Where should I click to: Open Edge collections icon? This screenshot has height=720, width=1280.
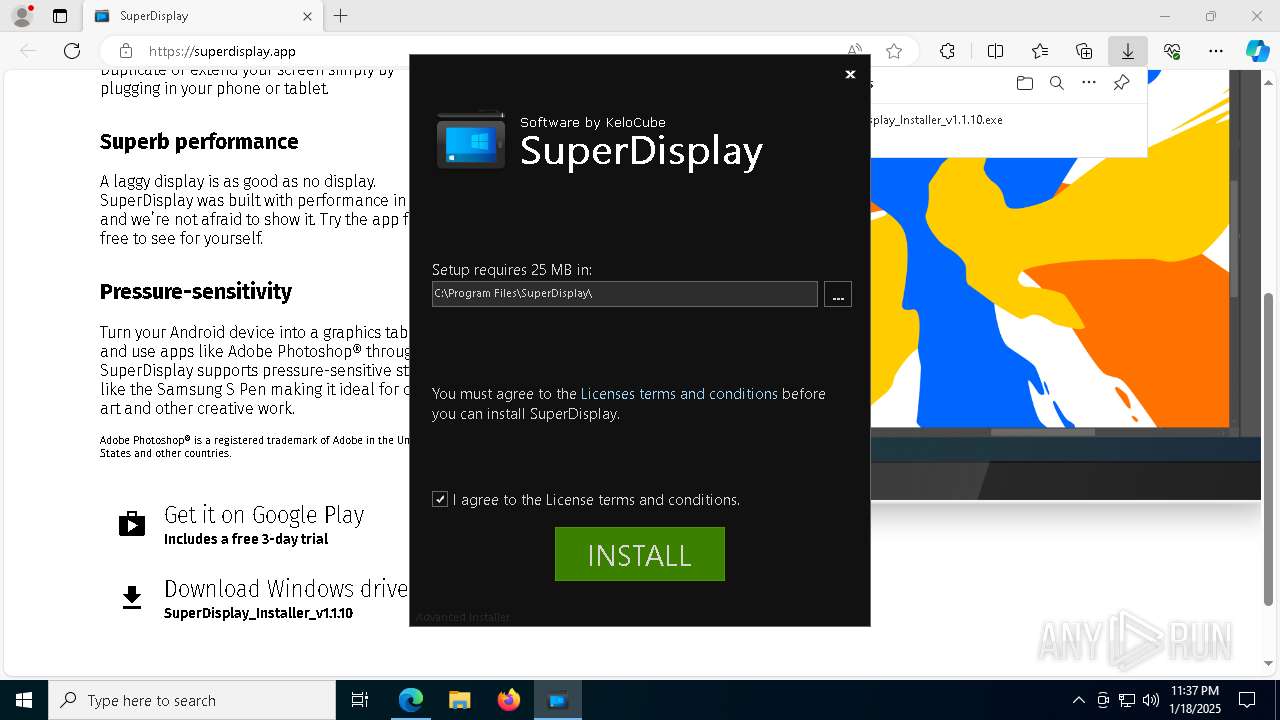[x=1084, y=51]
